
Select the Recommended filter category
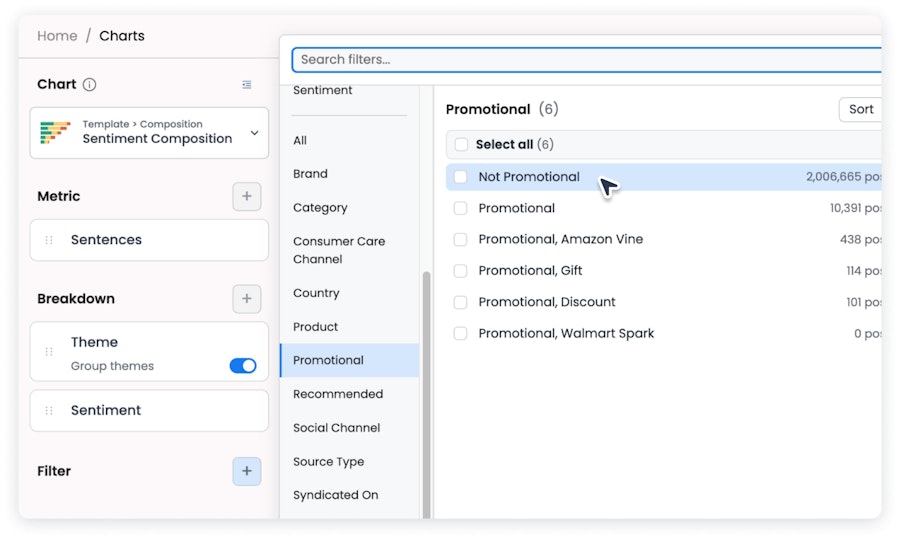click(x=338, y=394)
